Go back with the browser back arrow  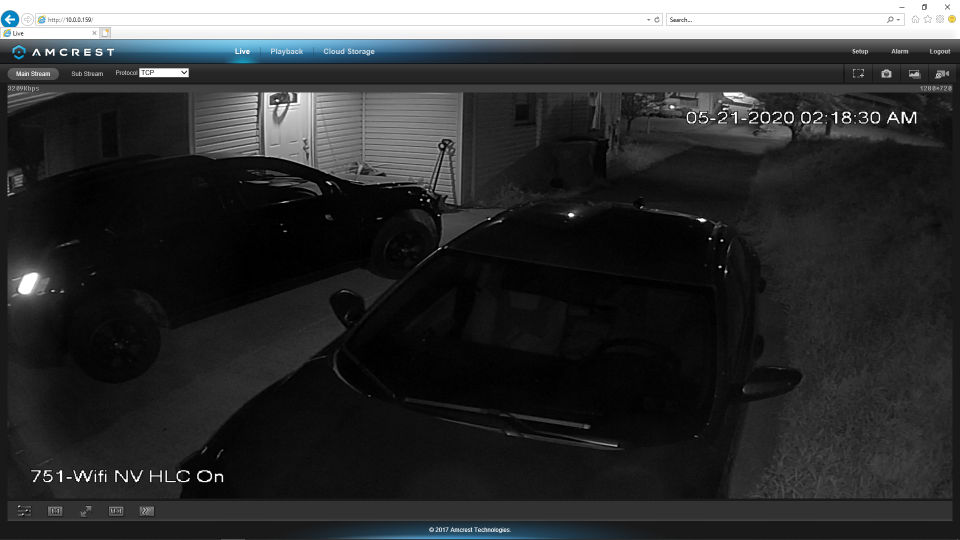10,19
